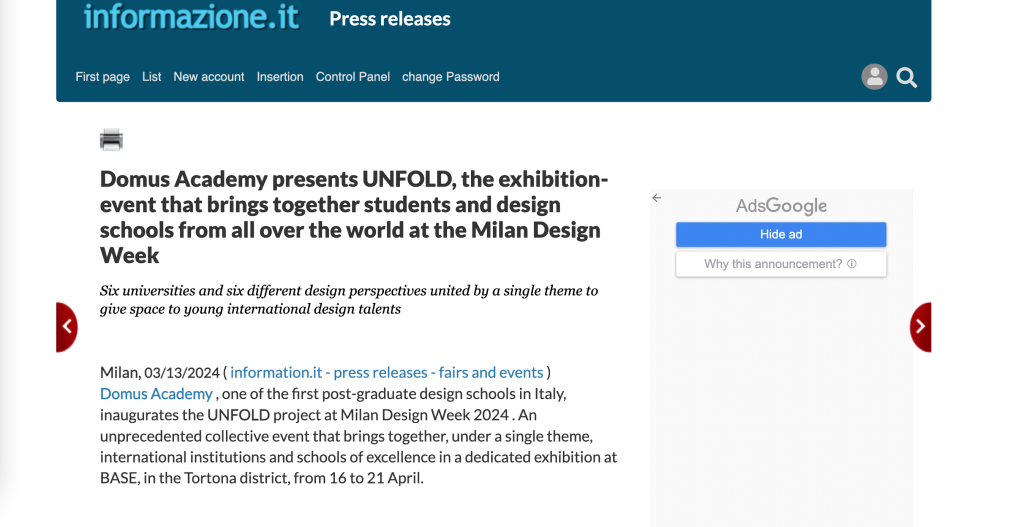Click Why this announcement? button

pos(781,264)
